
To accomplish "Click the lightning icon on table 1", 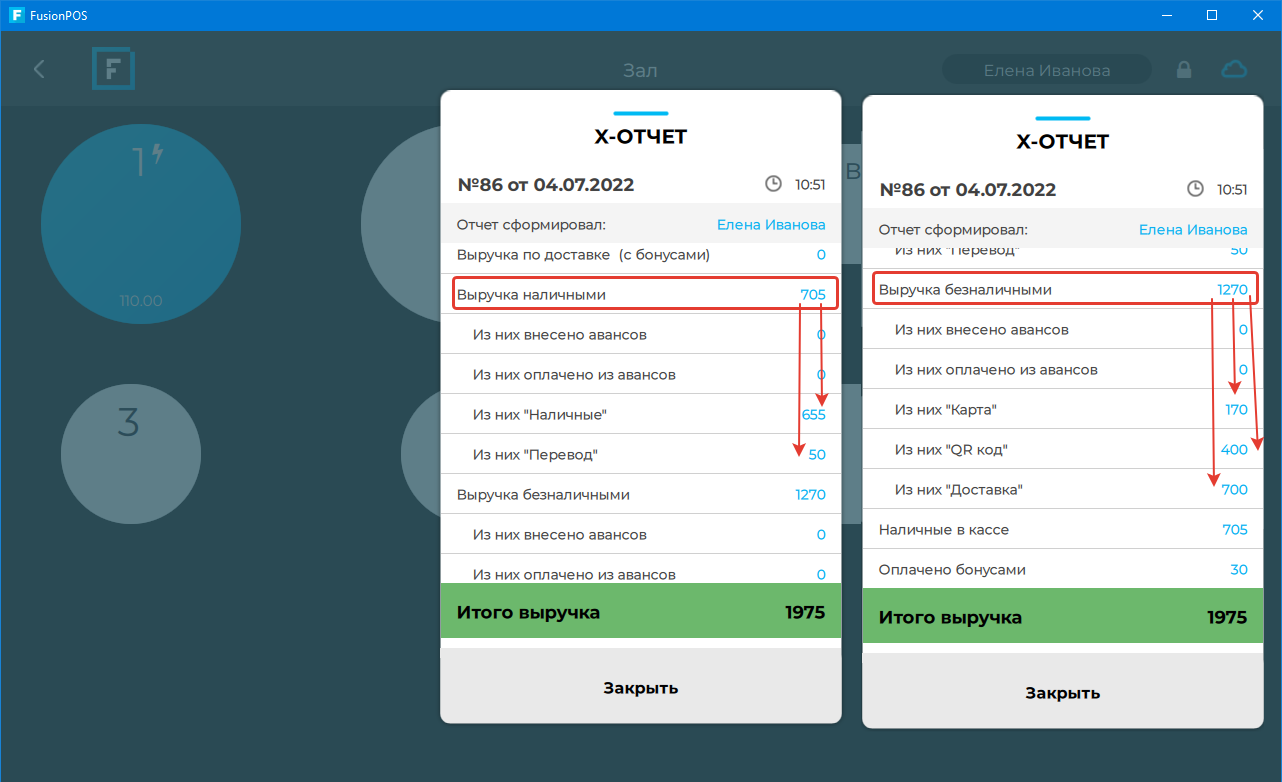I will point(157,154).
